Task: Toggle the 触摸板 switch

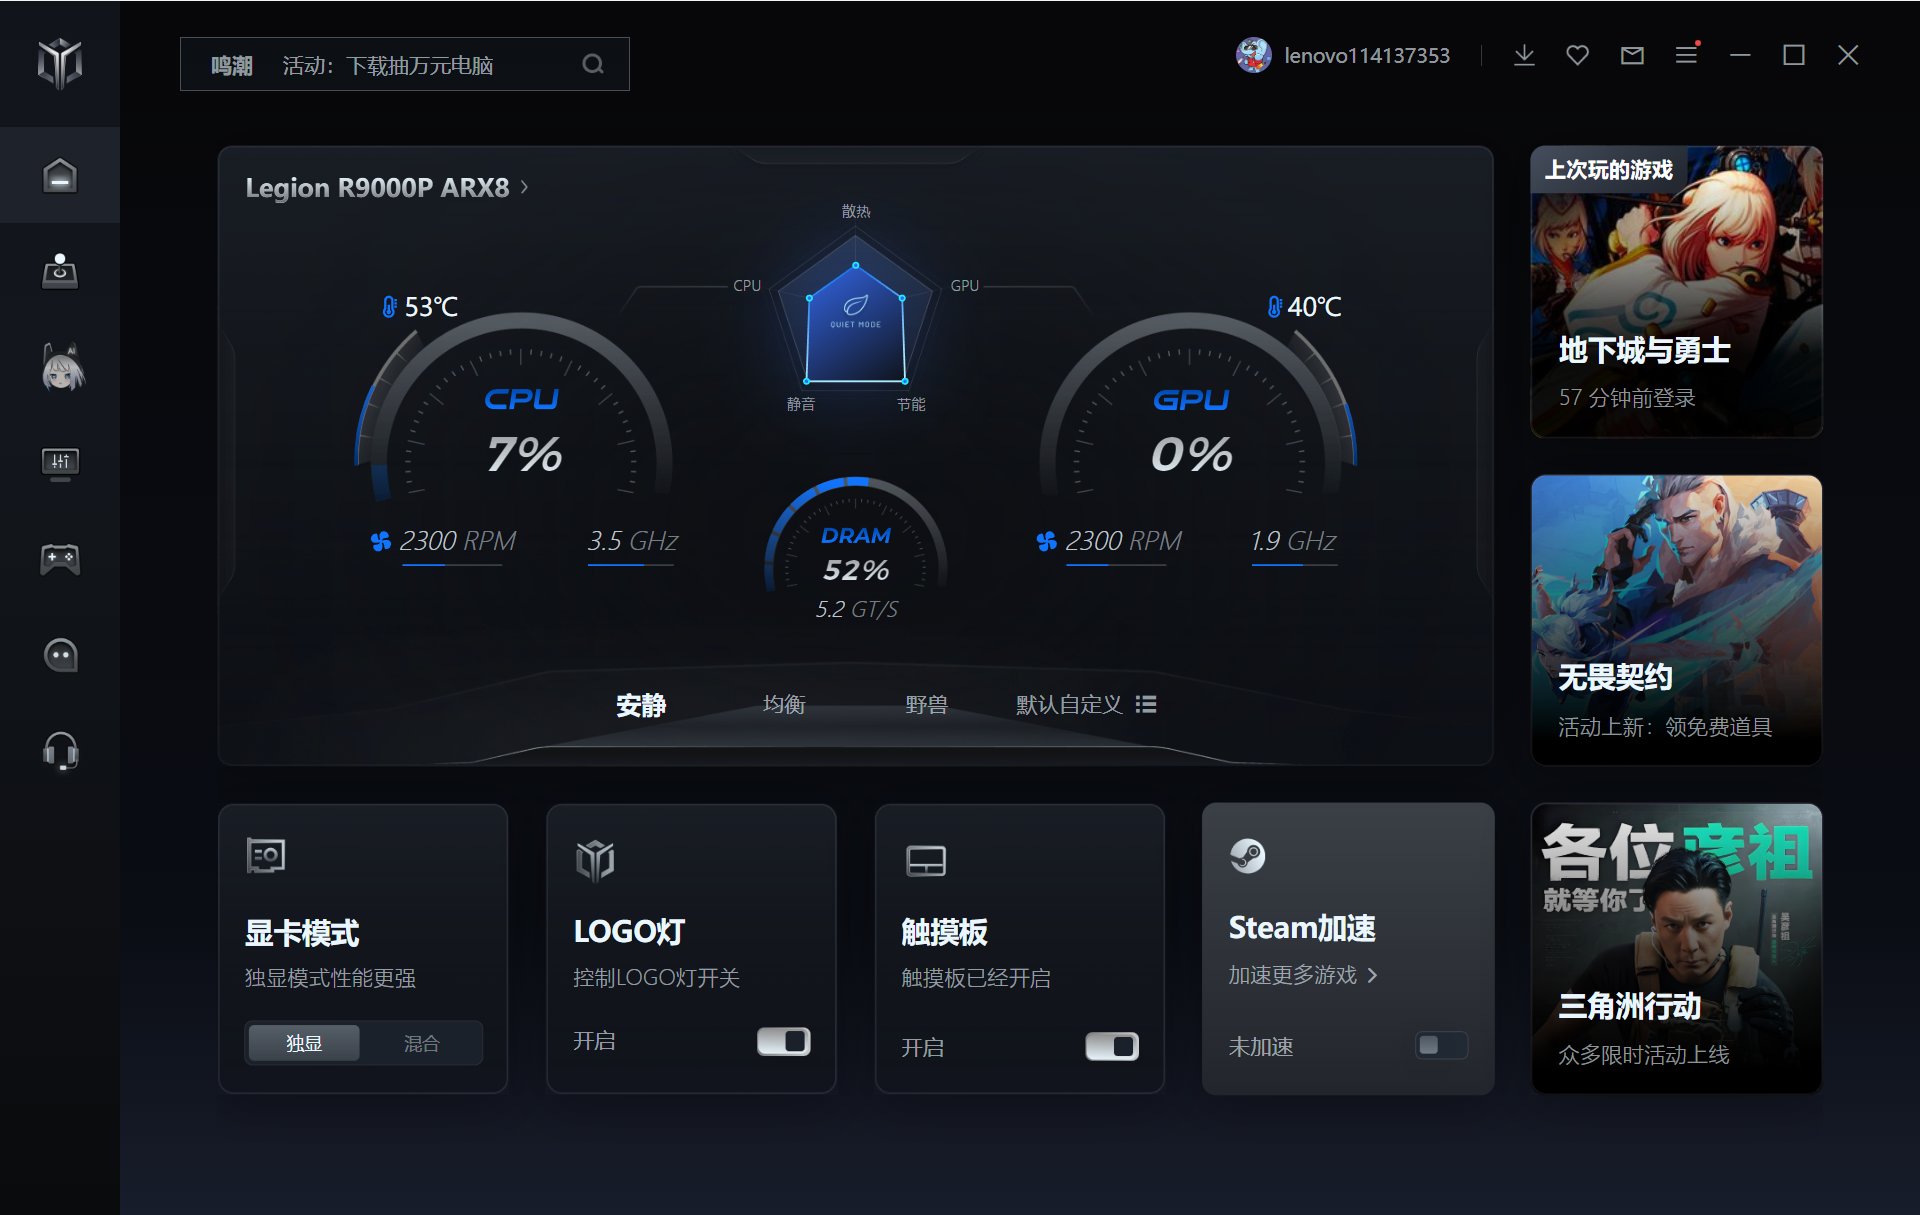Action: tap(1112, 1046)
